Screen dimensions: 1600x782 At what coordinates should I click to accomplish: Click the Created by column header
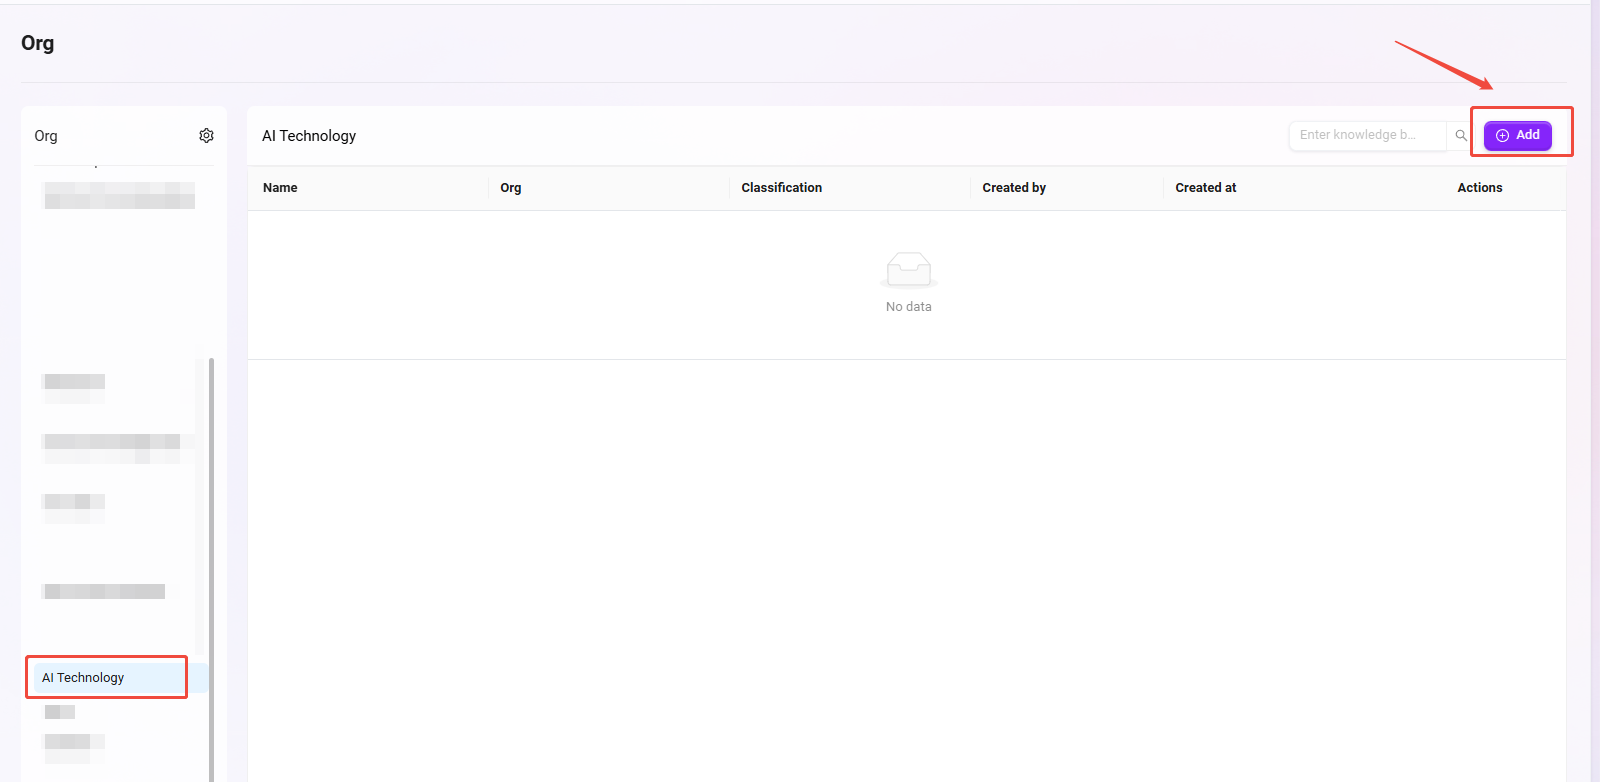point(1013,188)
